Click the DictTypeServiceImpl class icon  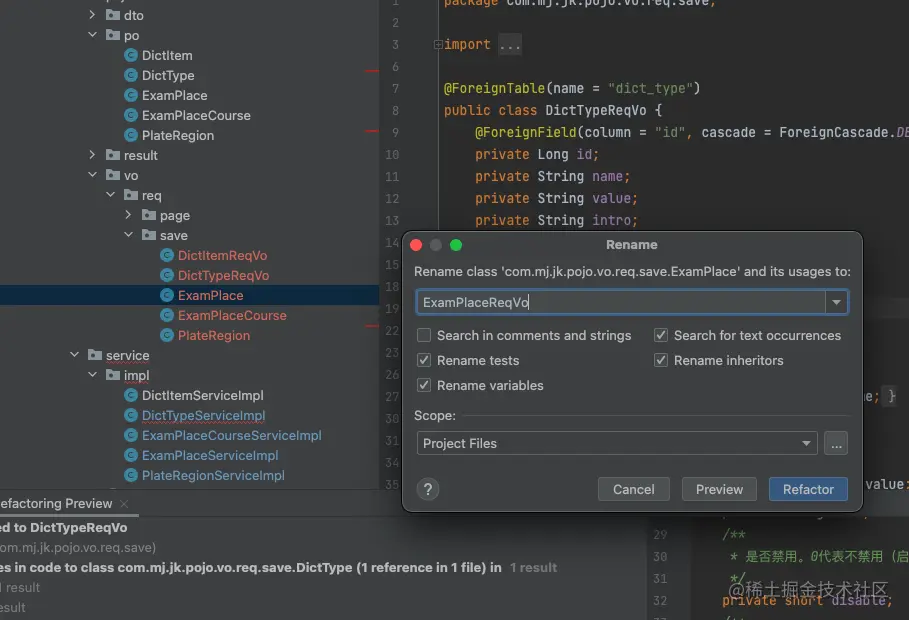[131, 415]
